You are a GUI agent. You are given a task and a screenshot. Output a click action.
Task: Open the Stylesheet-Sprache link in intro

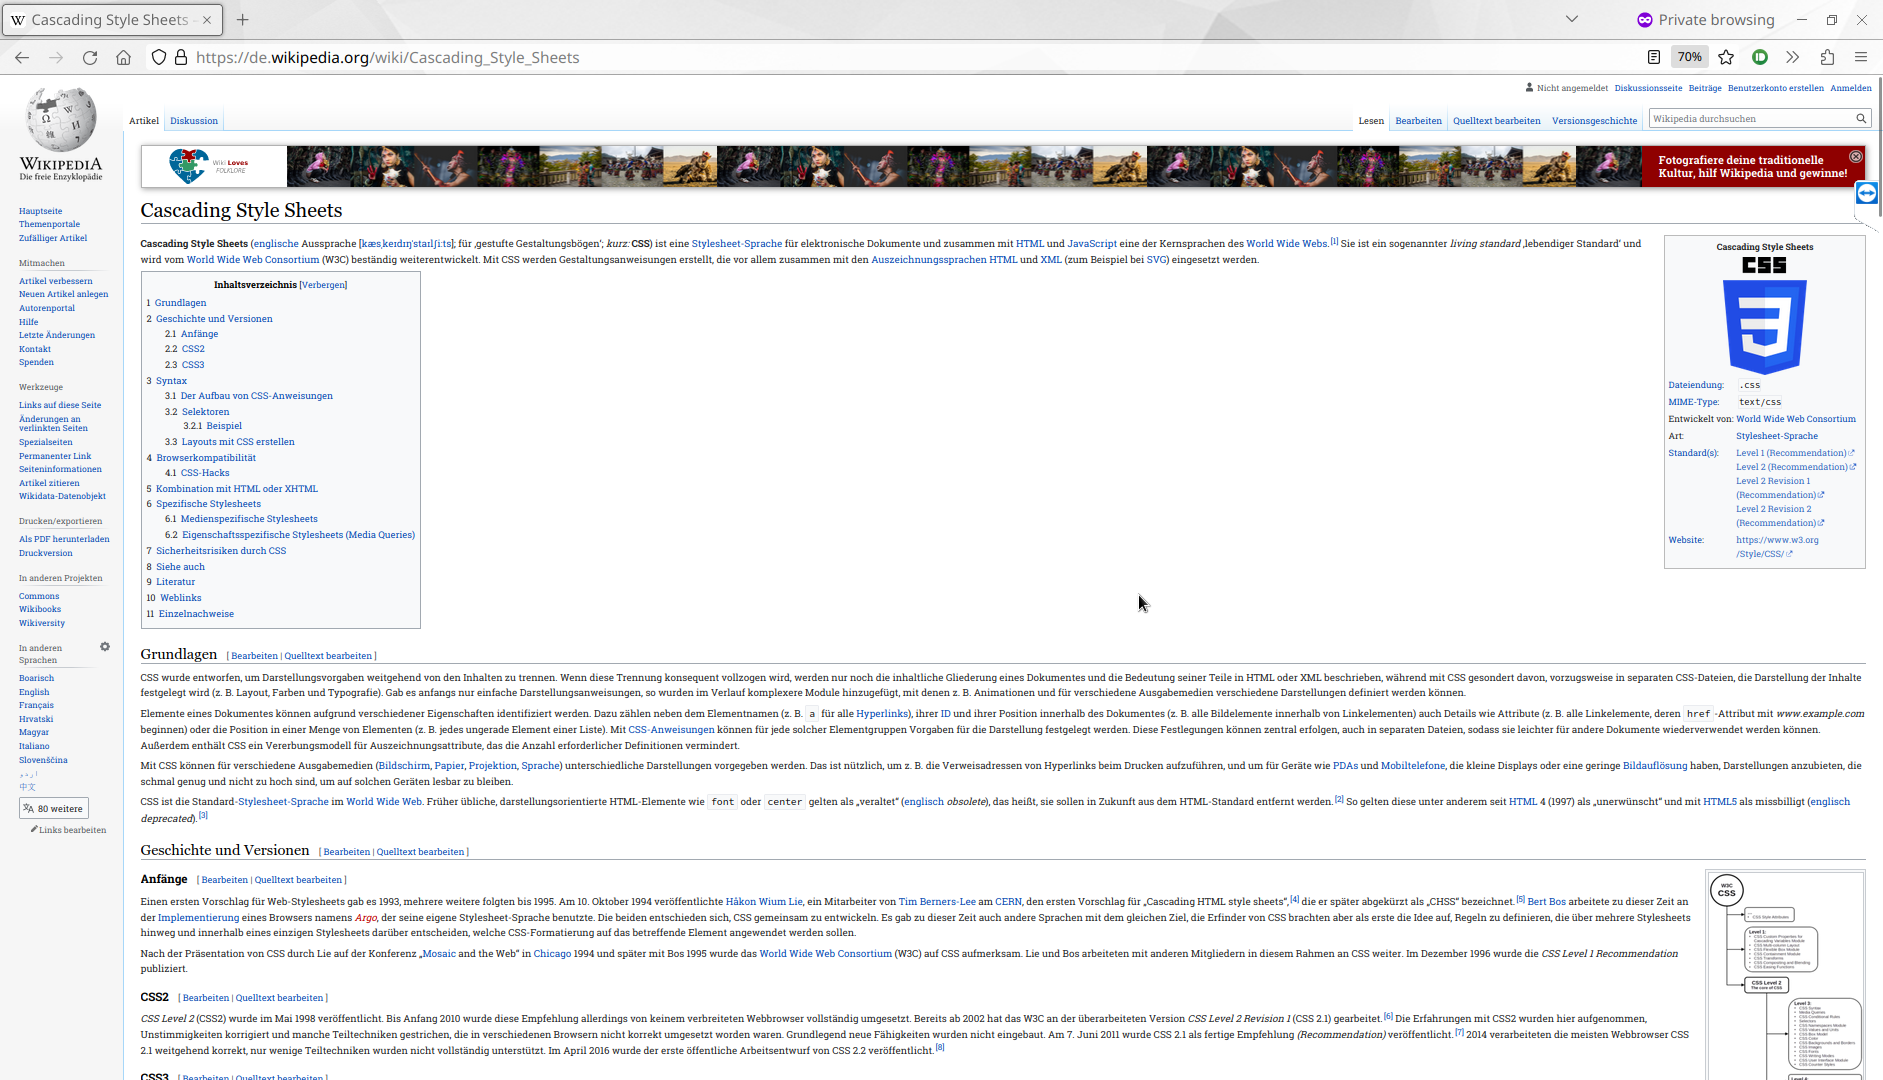click(736, 244)
